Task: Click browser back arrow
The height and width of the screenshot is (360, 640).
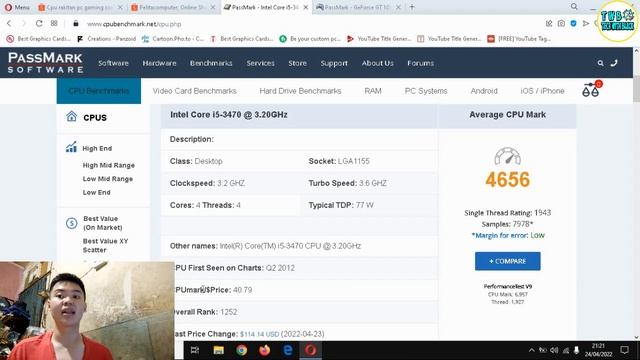Action: (x=9, y=24)
